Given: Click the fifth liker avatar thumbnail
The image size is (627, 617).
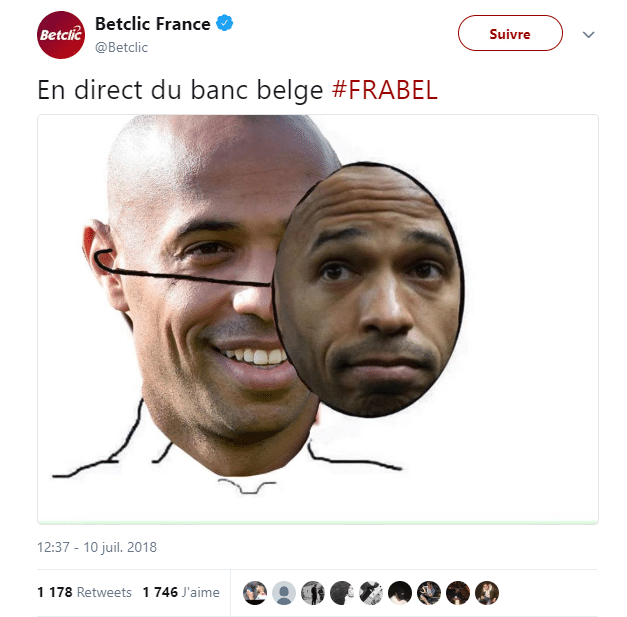Looking at the screenshot, I should [x=371, y=593].
